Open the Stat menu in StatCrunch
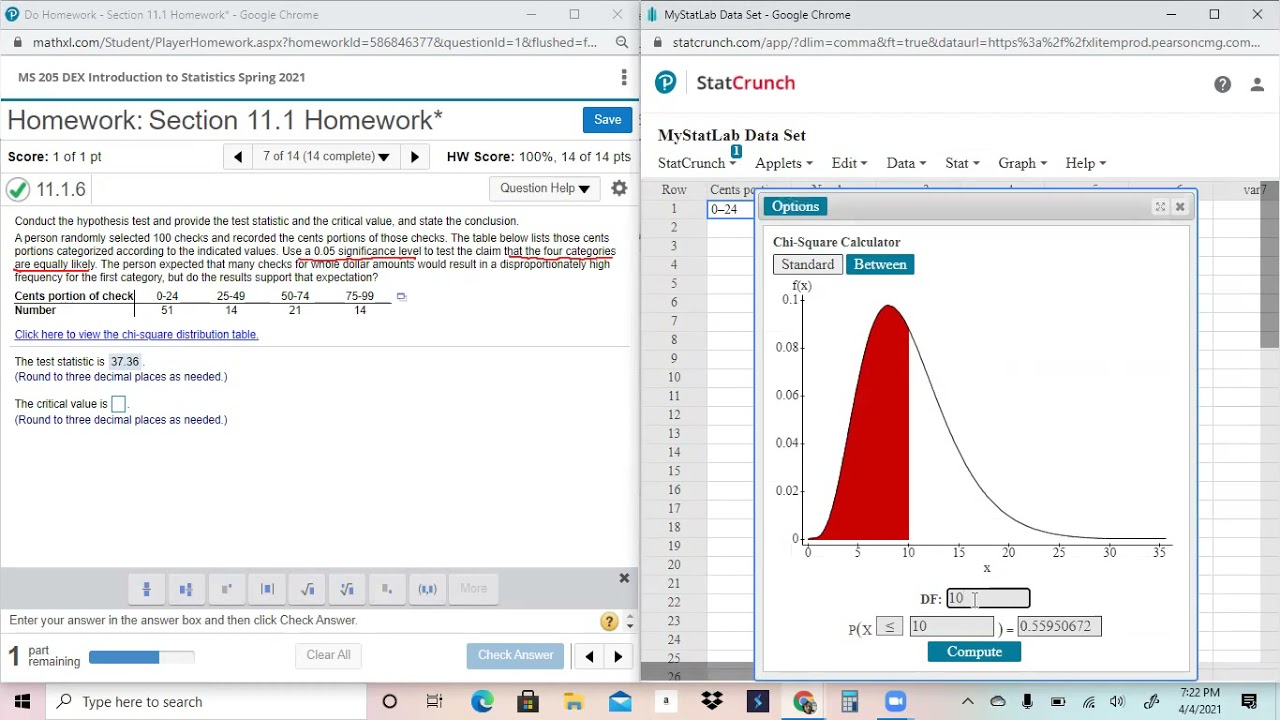Viewport: 1280px width, 720px height. (x=962, y=163)
